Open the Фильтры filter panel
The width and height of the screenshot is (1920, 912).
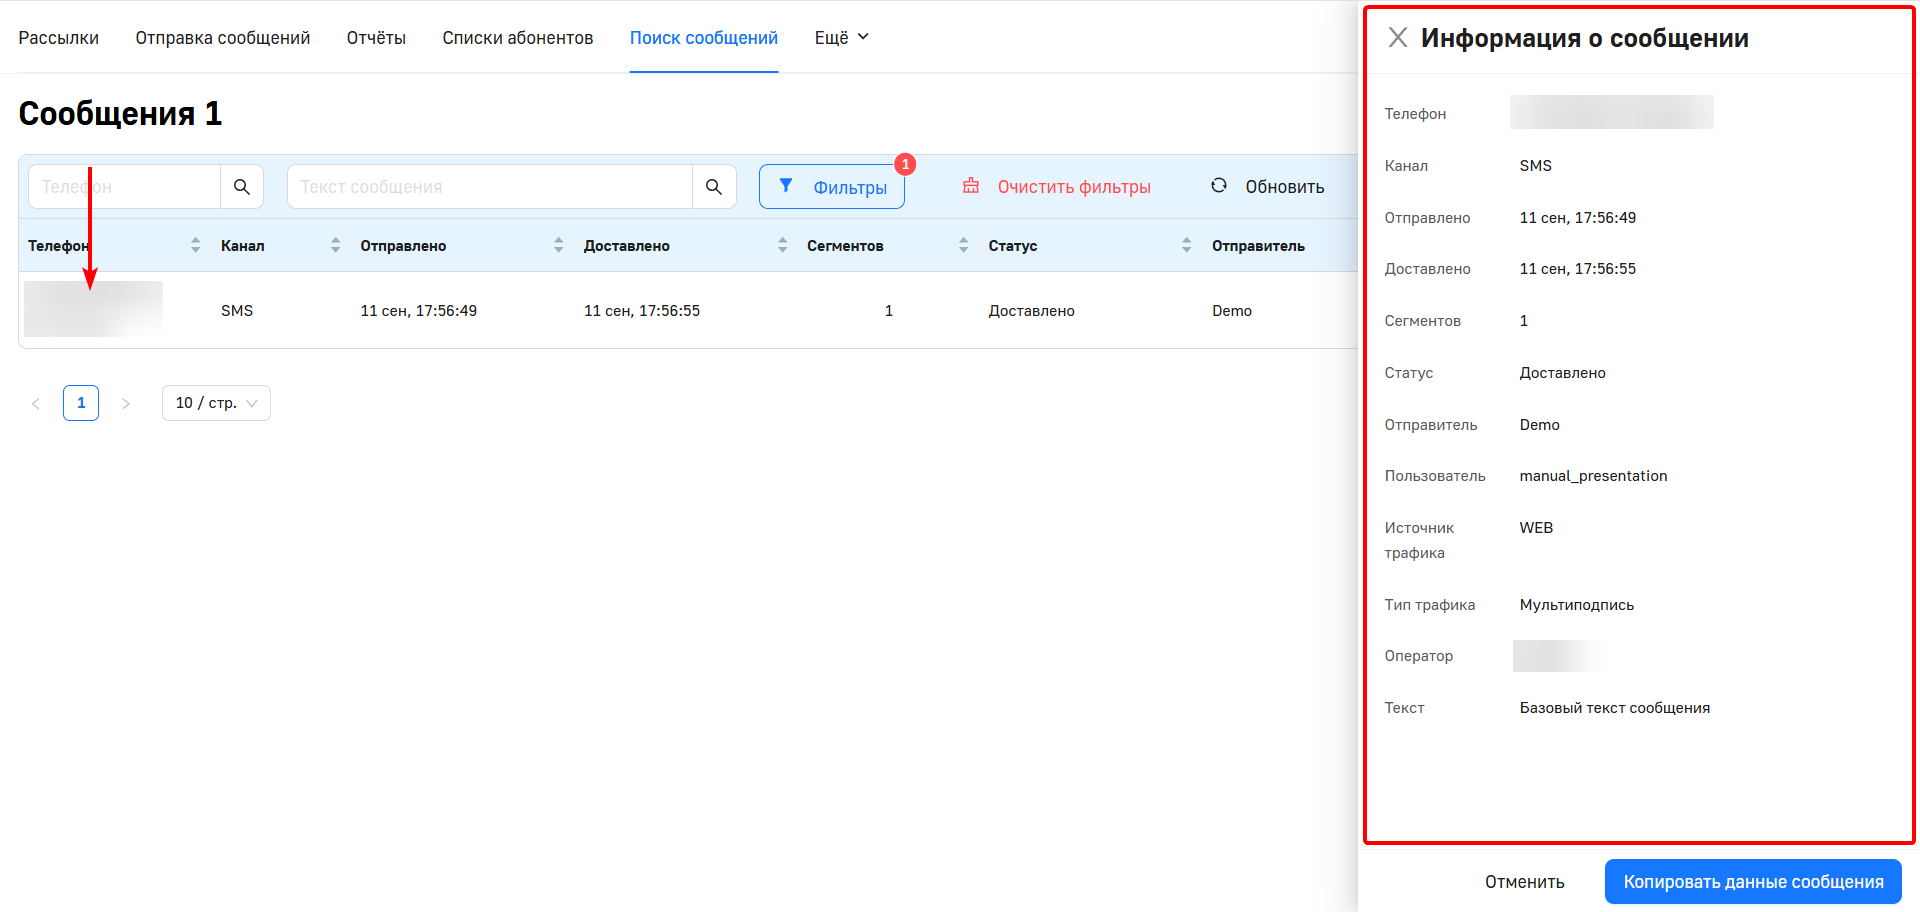pyautogui.click(x=832, y=187)
